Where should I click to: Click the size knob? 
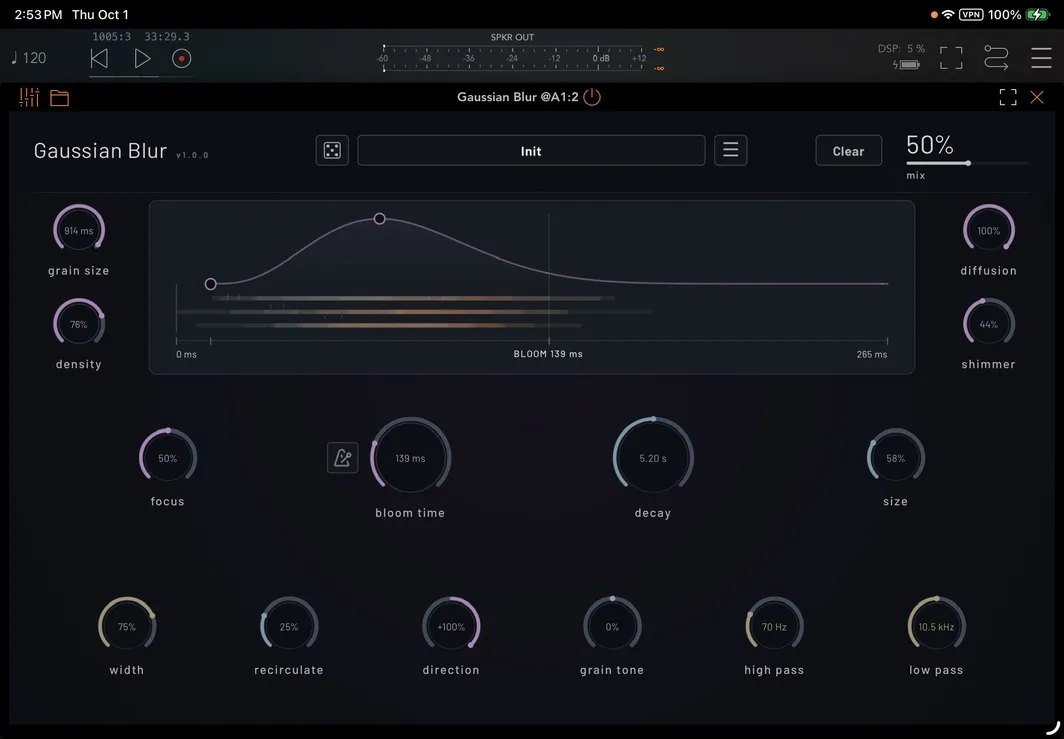(896, 458)
